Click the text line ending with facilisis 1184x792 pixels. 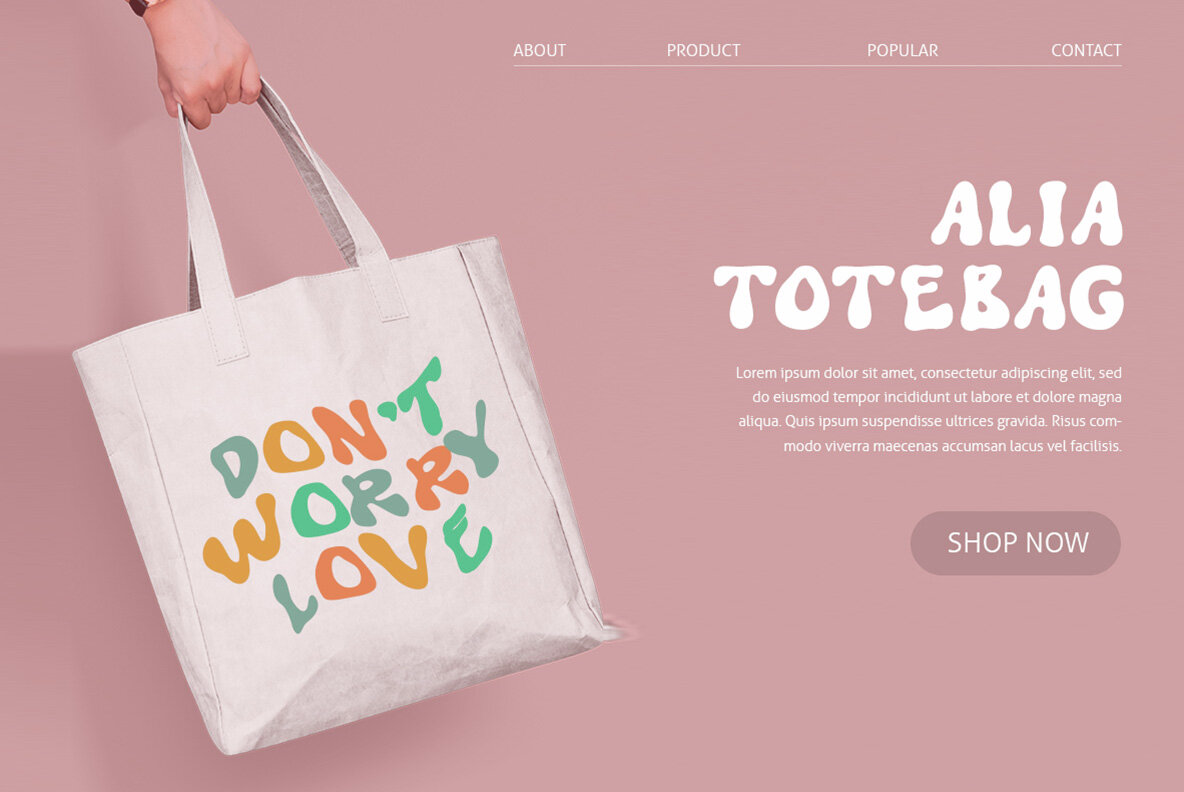(x=952, y=446)
